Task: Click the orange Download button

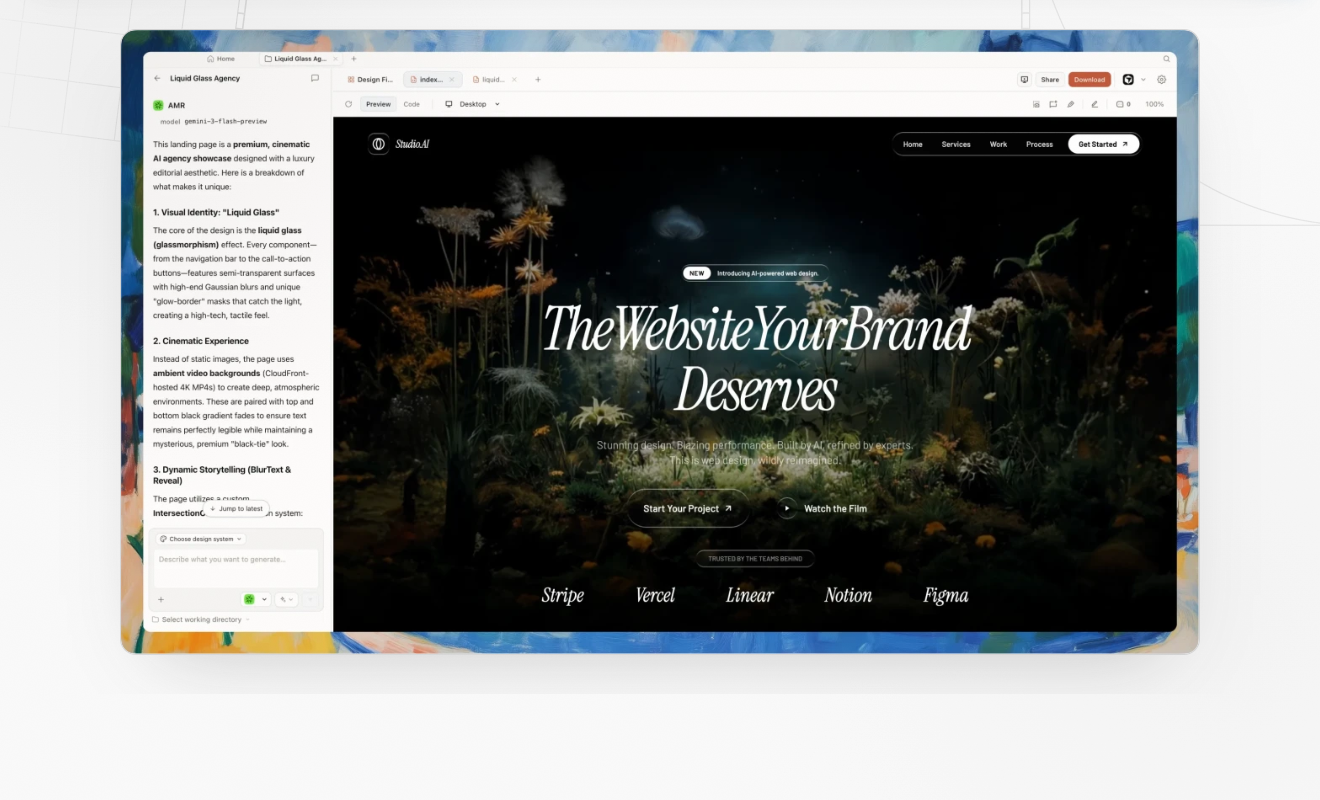Action: point(1089,79)
